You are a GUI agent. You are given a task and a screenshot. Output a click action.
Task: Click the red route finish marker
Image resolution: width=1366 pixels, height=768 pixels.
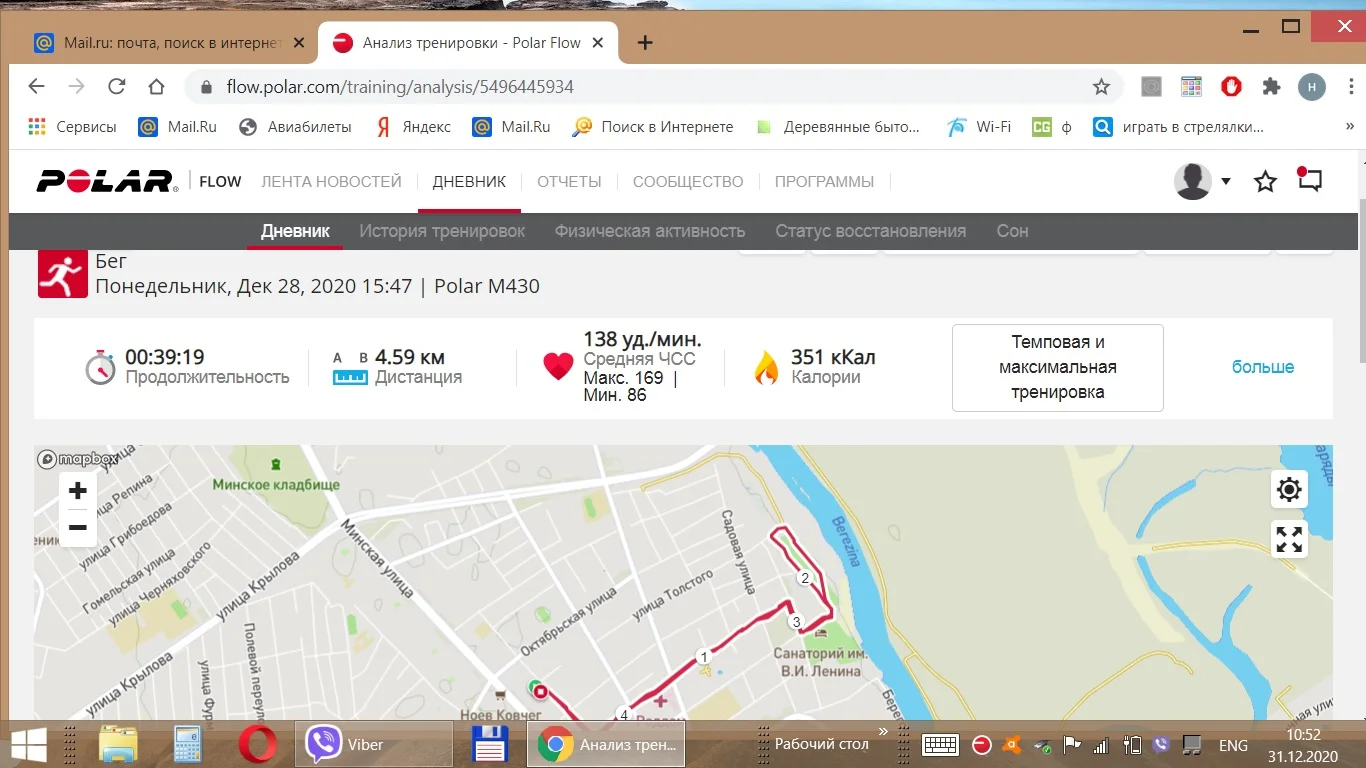click(x=541, y=691)
